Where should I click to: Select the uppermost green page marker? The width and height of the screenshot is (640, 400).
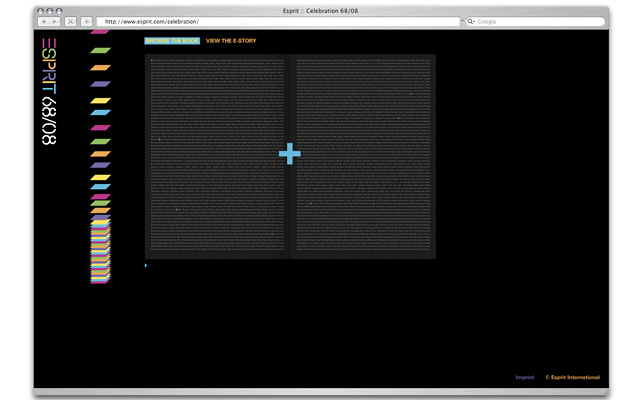tap(100, 51)
